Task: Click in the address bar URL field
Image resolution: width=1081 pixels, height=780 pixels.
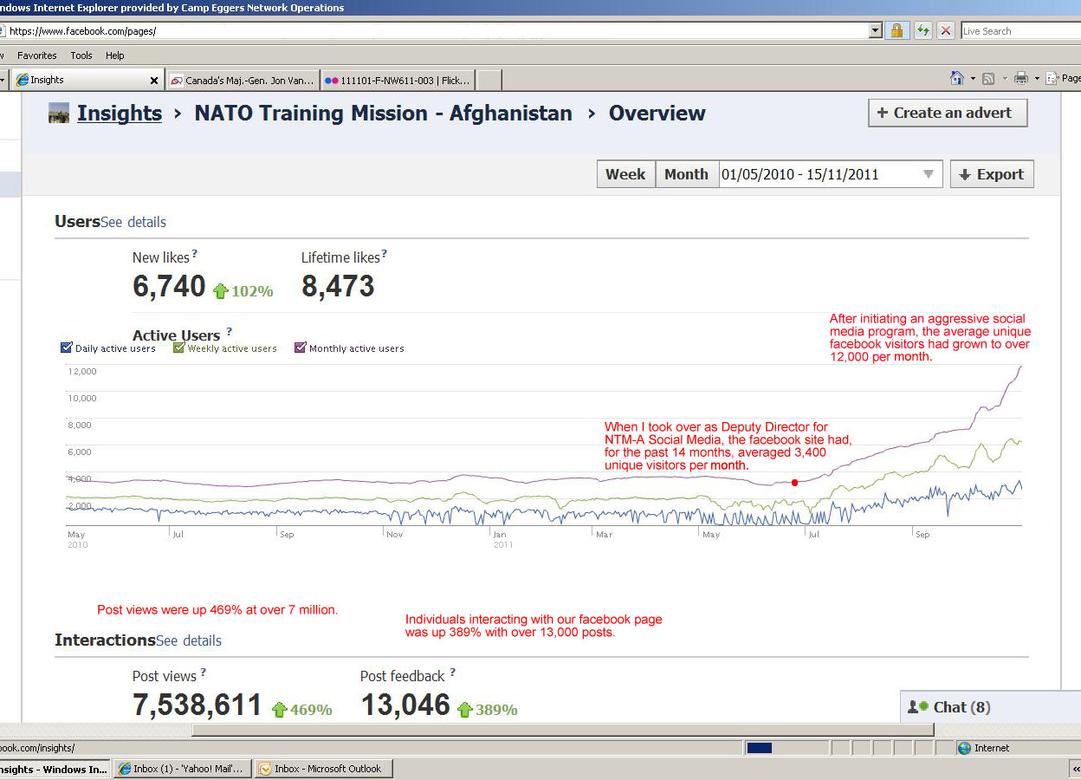Action: 434,31
